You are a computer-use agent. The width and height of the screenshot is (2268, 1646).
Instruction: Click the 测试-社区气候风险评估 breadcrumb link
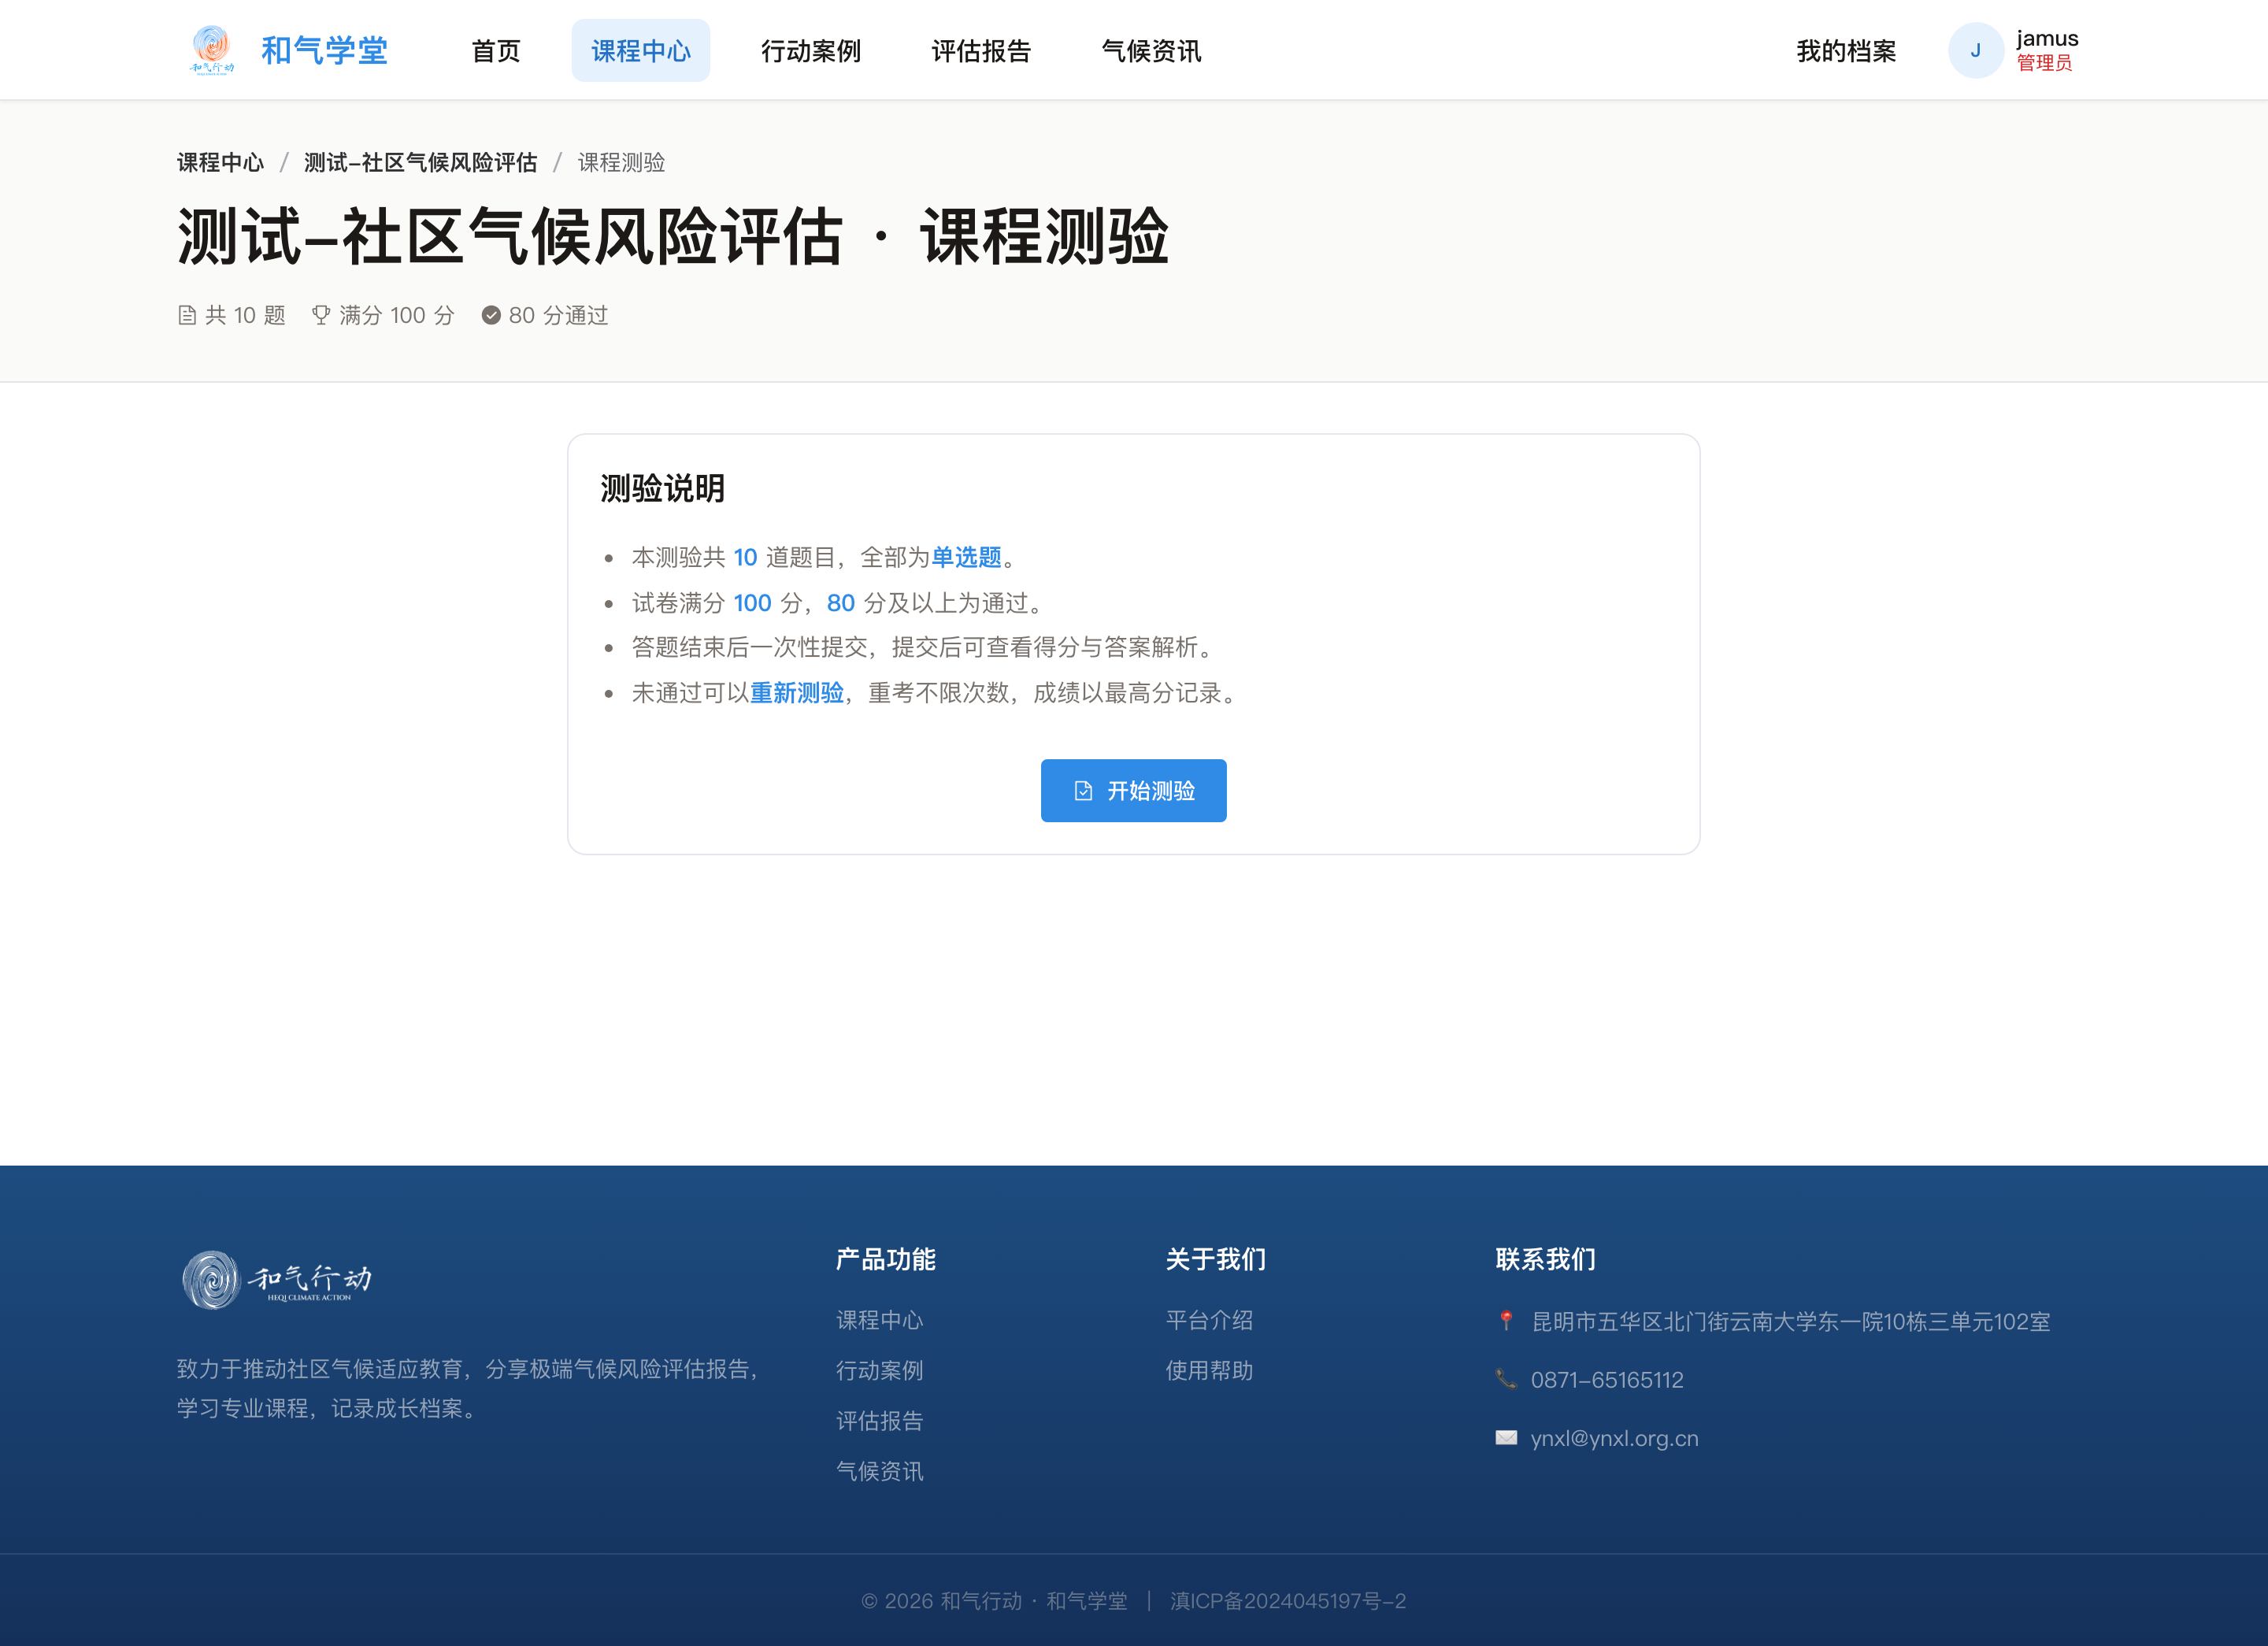click(421, 162)
